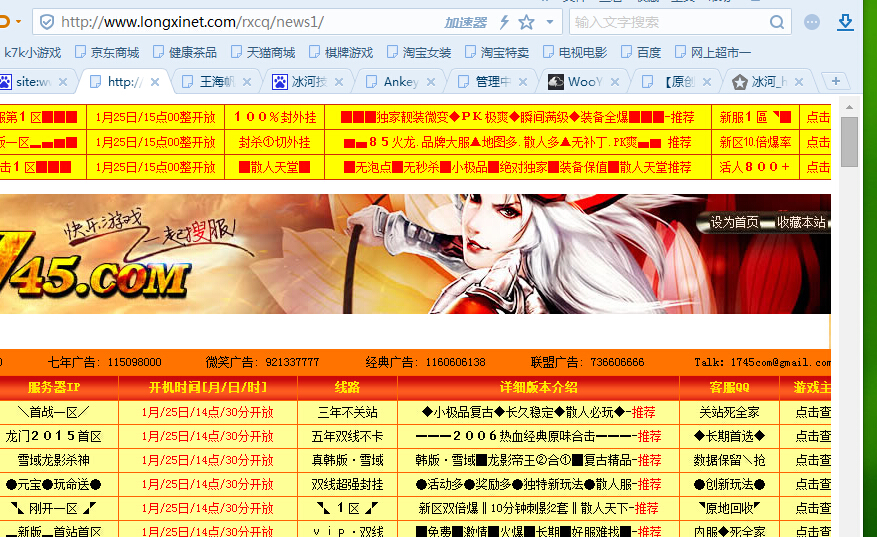
Task: Close the 冰河_h tab
Action: (x=799, y=82)
